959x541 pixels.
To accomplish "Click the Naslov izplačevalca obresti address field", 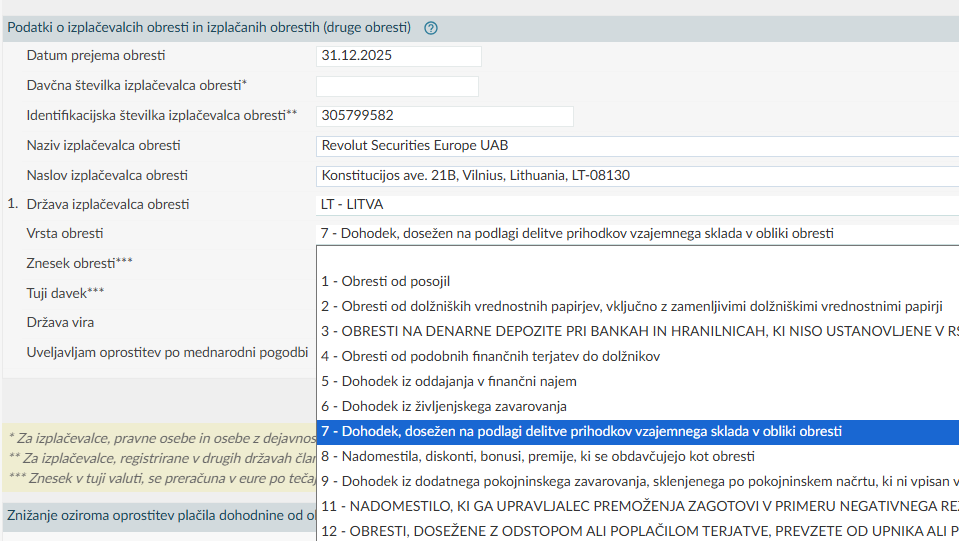I will [x=636, y=176].
